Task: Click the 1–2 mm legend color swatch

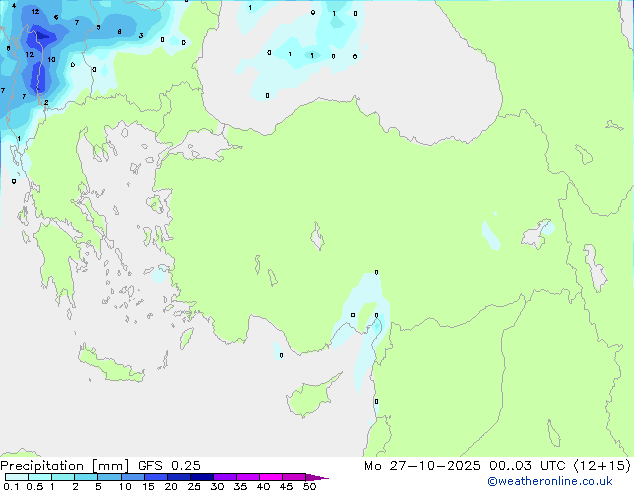Action: click(x=63, y=477)
